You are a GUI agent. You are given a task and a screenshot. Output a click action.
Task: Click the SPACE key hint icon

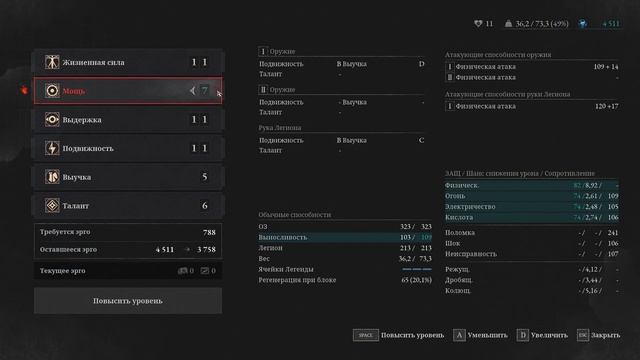tap(365, 335)
